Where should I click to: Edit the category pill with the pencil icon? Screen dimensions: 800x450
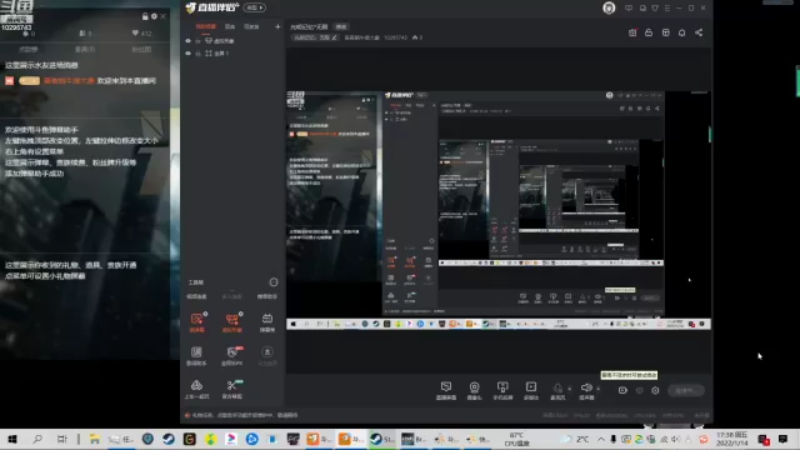click(x=315, y=37)
